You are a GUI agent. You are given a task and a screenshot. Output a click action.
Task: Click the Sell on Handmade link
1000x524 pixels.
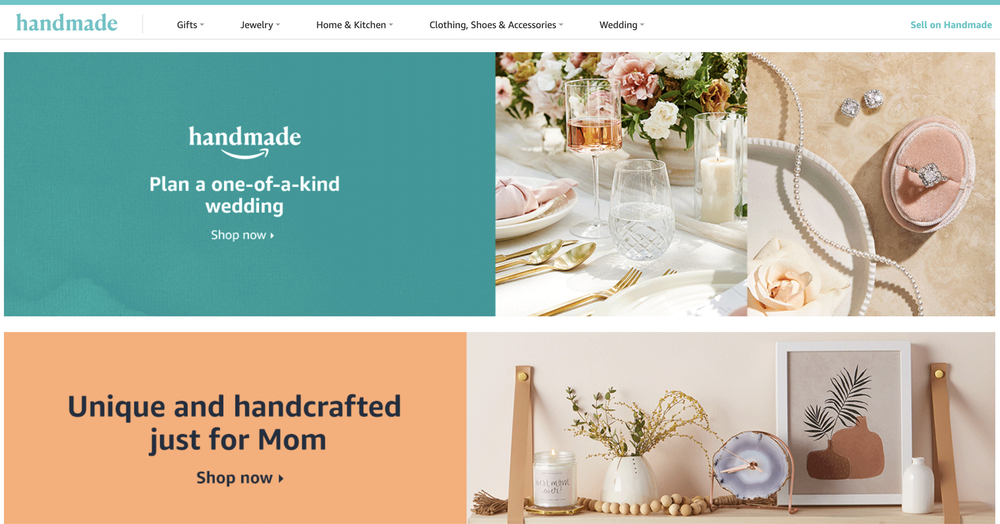click(x=951, y=25)
